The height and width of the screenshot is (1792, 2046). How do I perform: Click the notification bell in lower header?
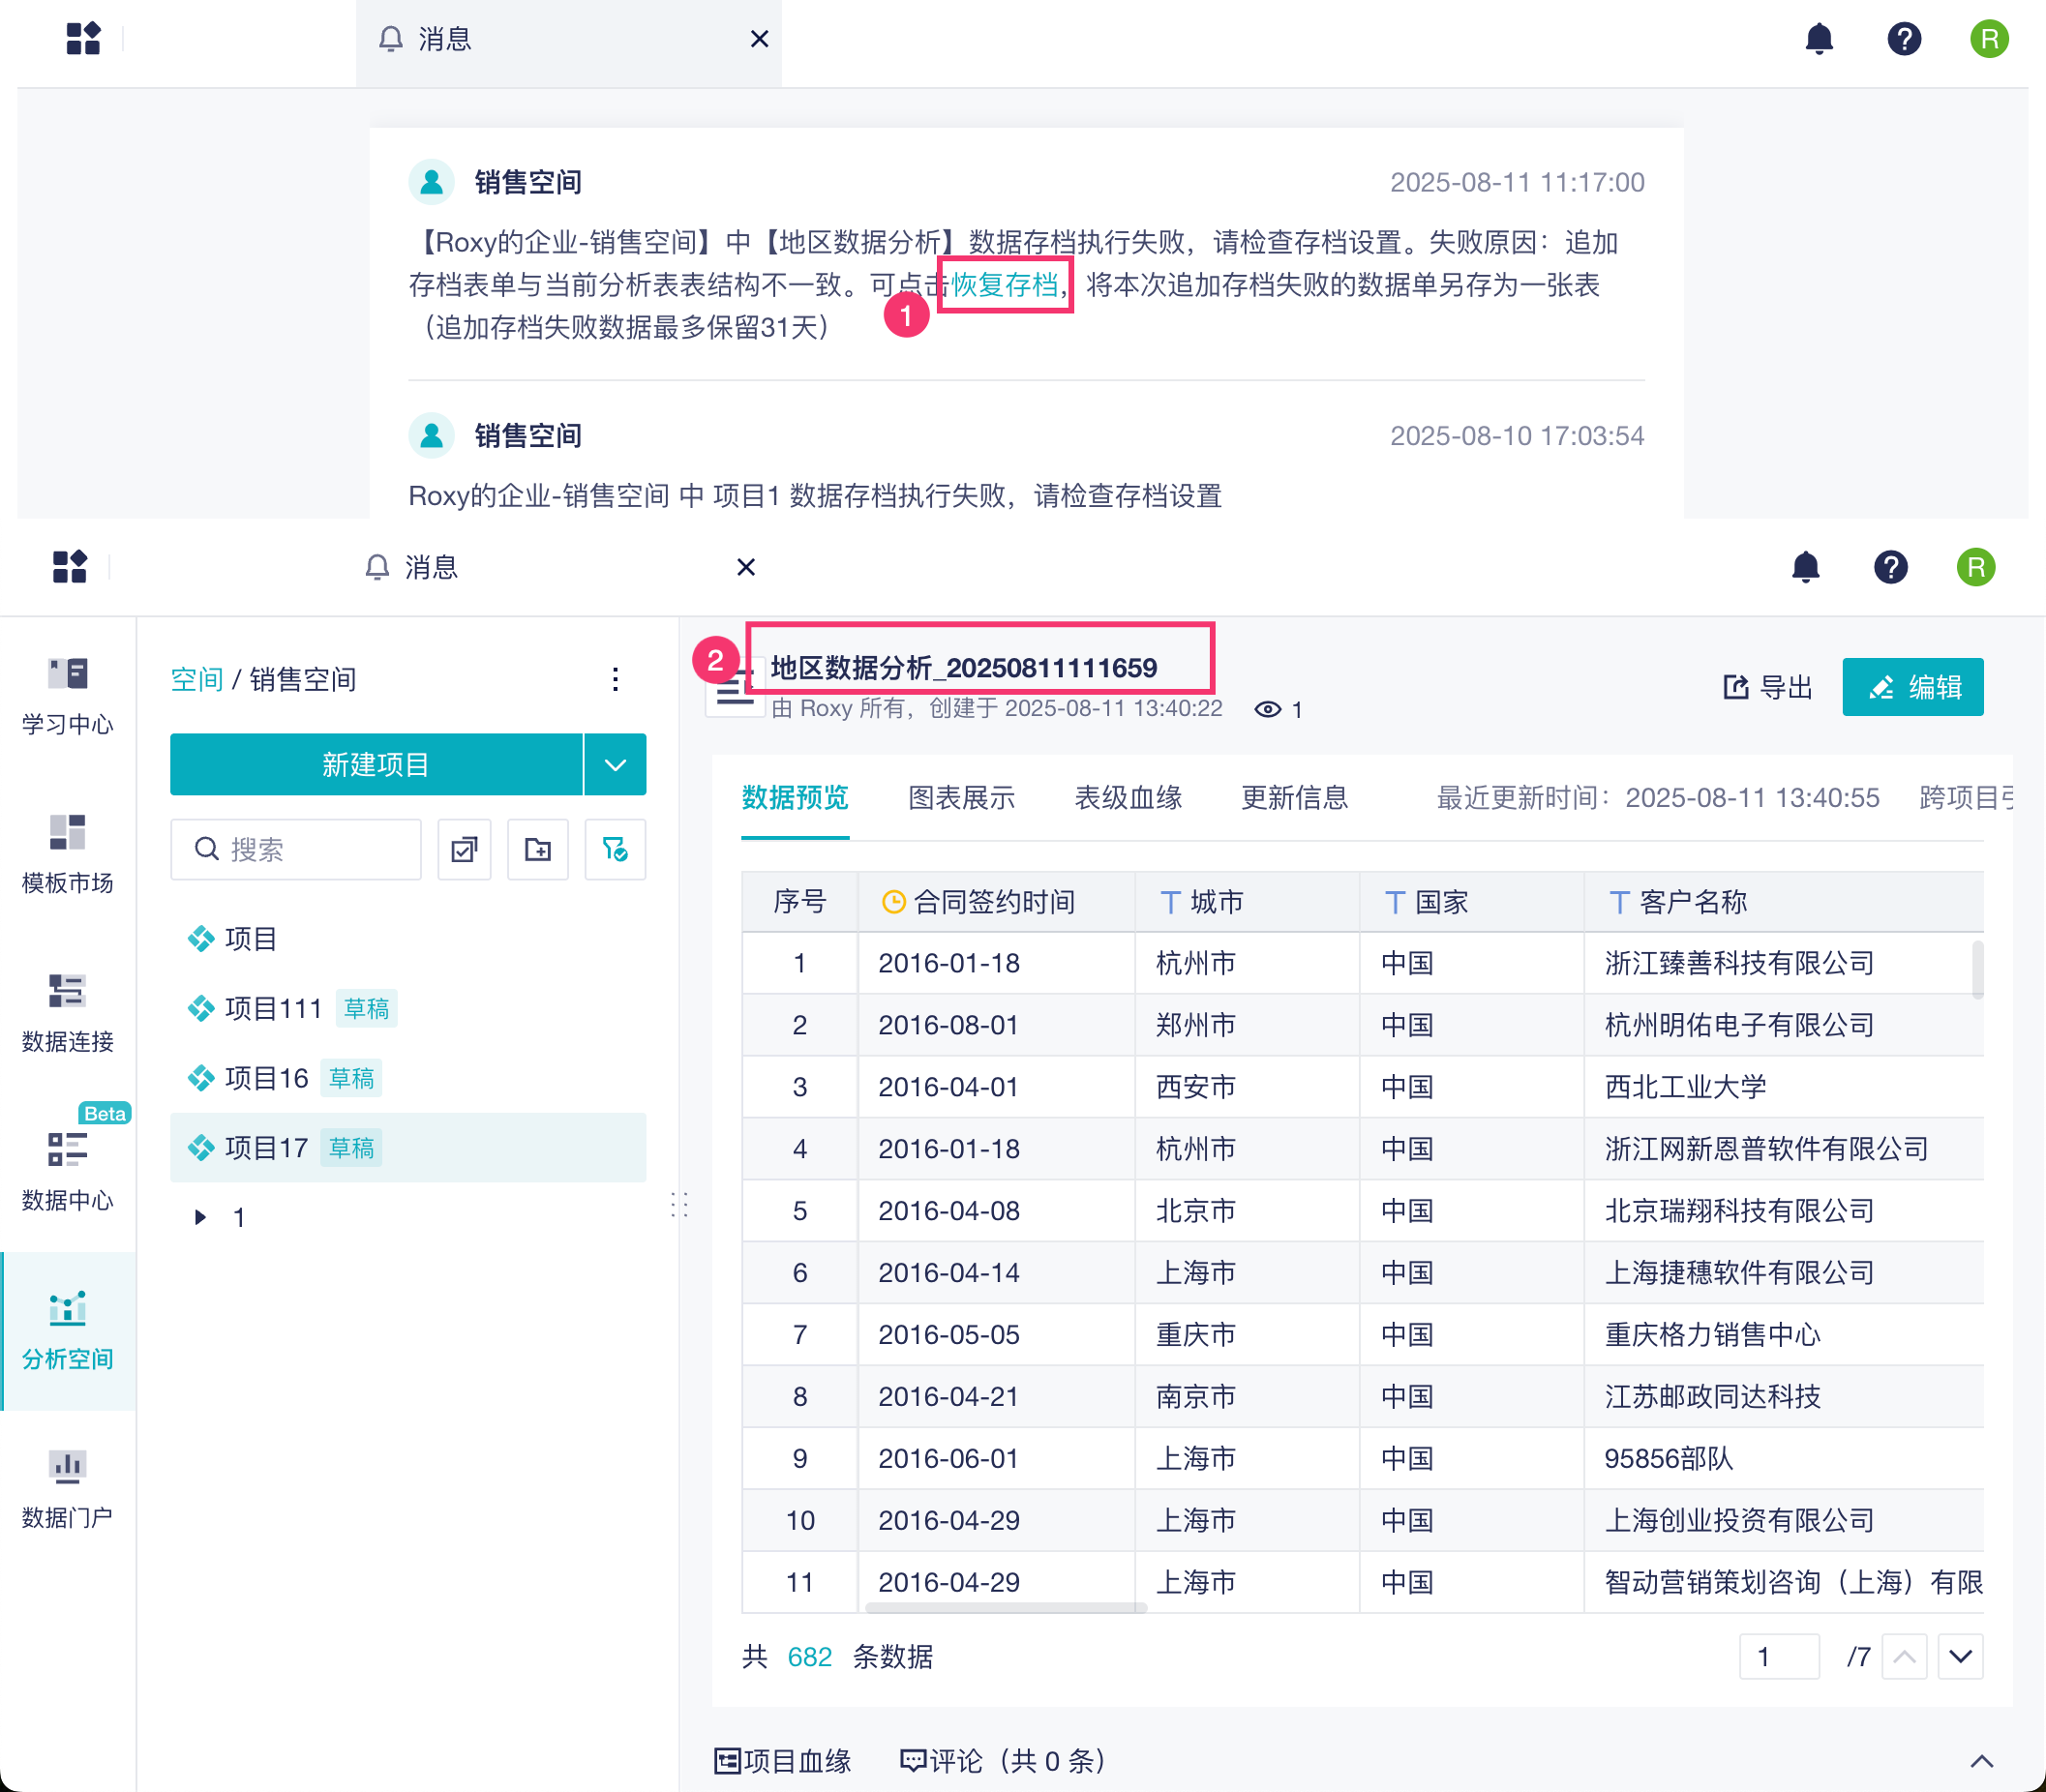(1805, 568)
